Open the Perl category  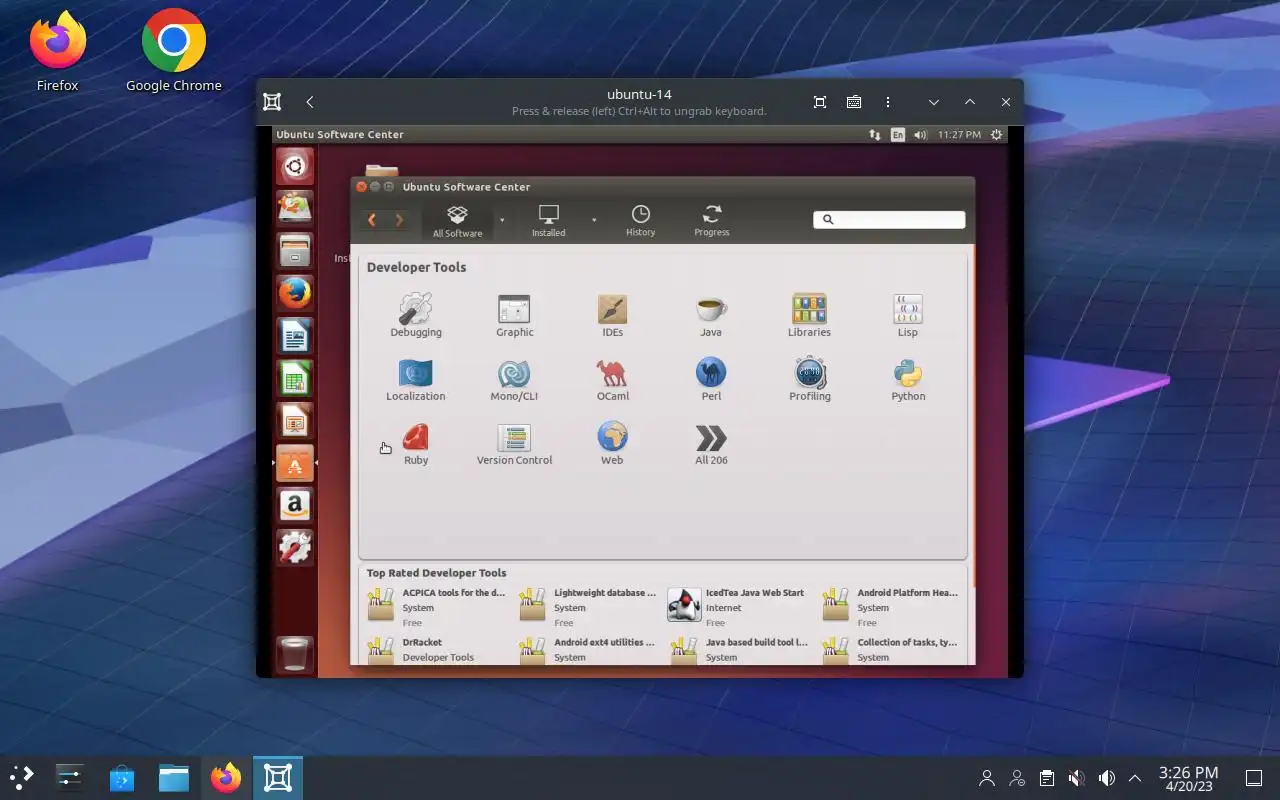click(x=711, y=379)
